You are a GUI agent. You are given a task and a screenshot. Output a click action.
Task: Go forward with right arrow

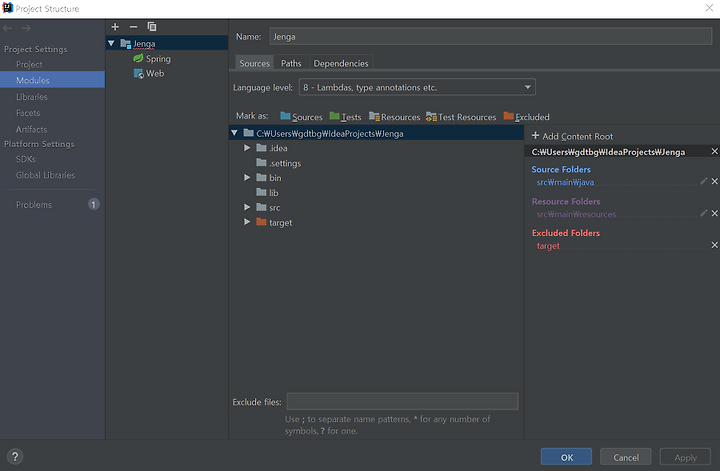point(26,28)
